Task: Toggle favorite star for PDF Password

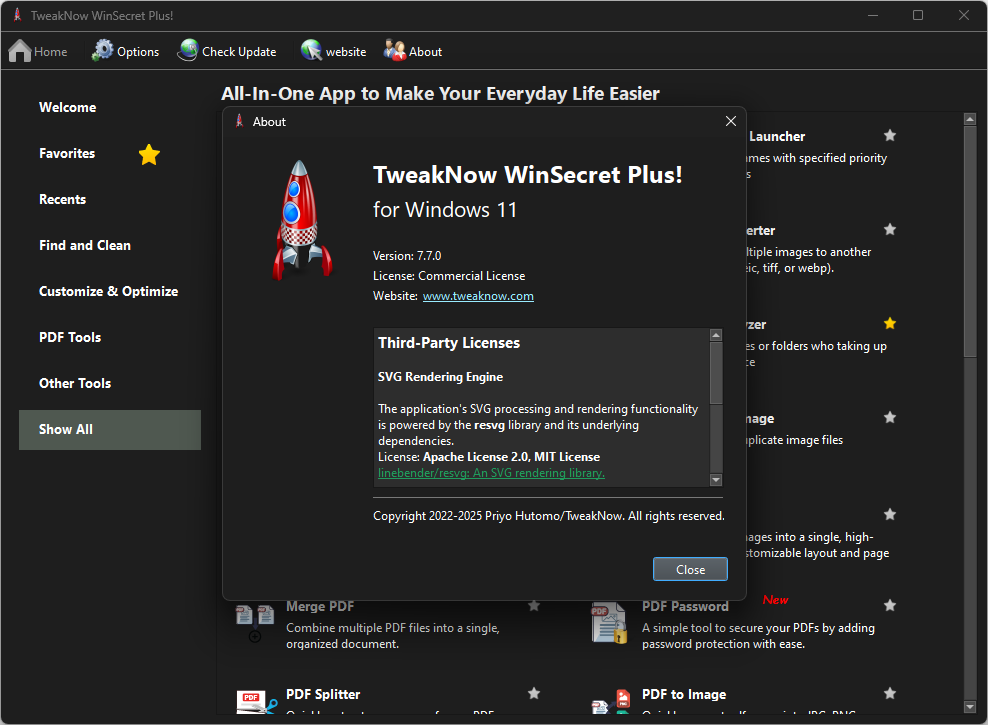Action: click(890, 605)
